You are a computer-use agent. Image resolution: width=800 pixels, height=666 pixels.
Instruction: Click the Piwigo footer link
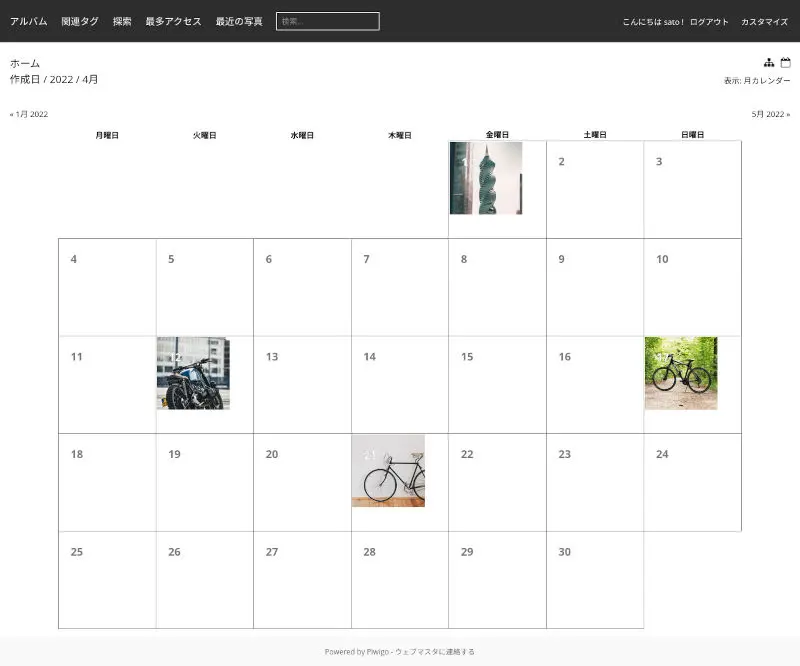coord(378,652)
